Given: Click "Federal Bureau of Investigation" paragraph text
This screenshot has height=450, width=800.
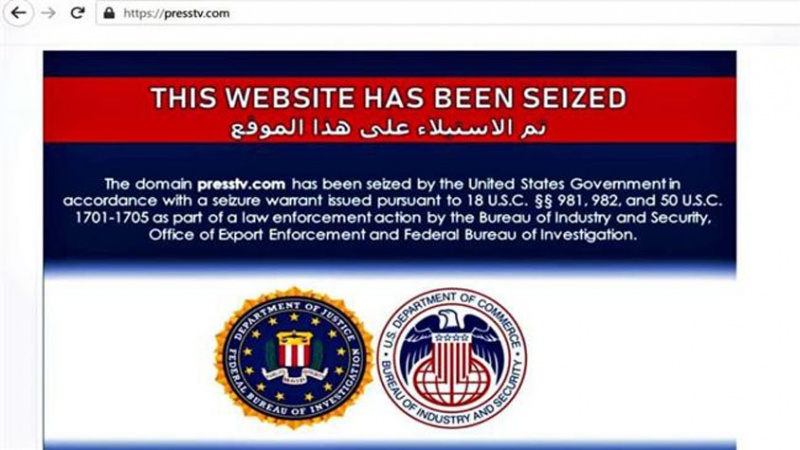Looking at the screenshot, I should pyautogui.click(x=520, y=235).
